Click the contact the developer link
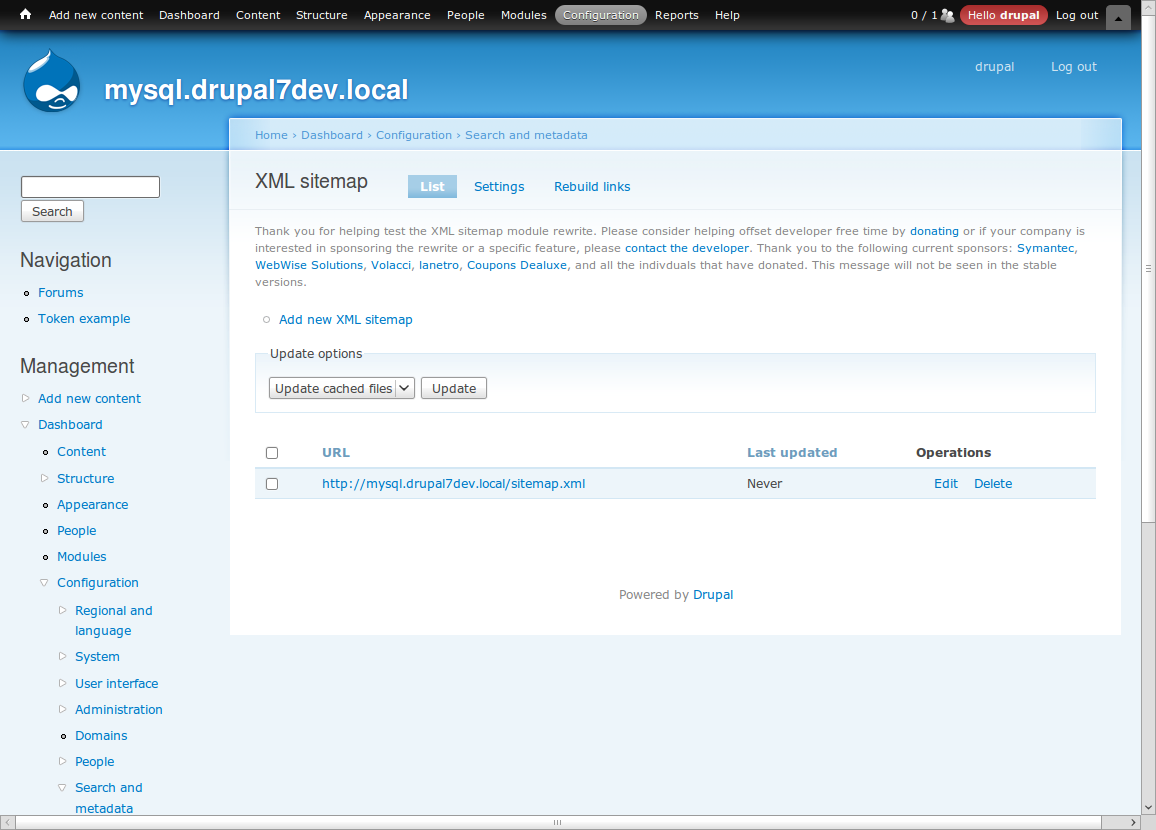 686,248
